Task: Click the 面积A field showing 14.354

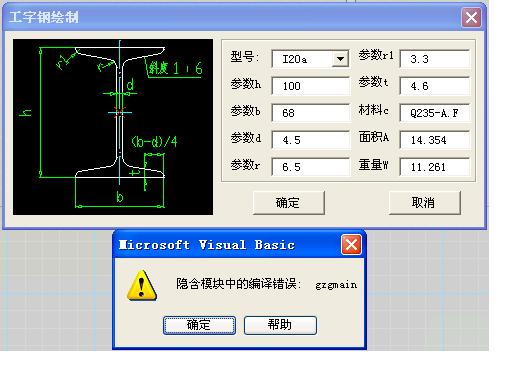Action: tap(435, 140)
